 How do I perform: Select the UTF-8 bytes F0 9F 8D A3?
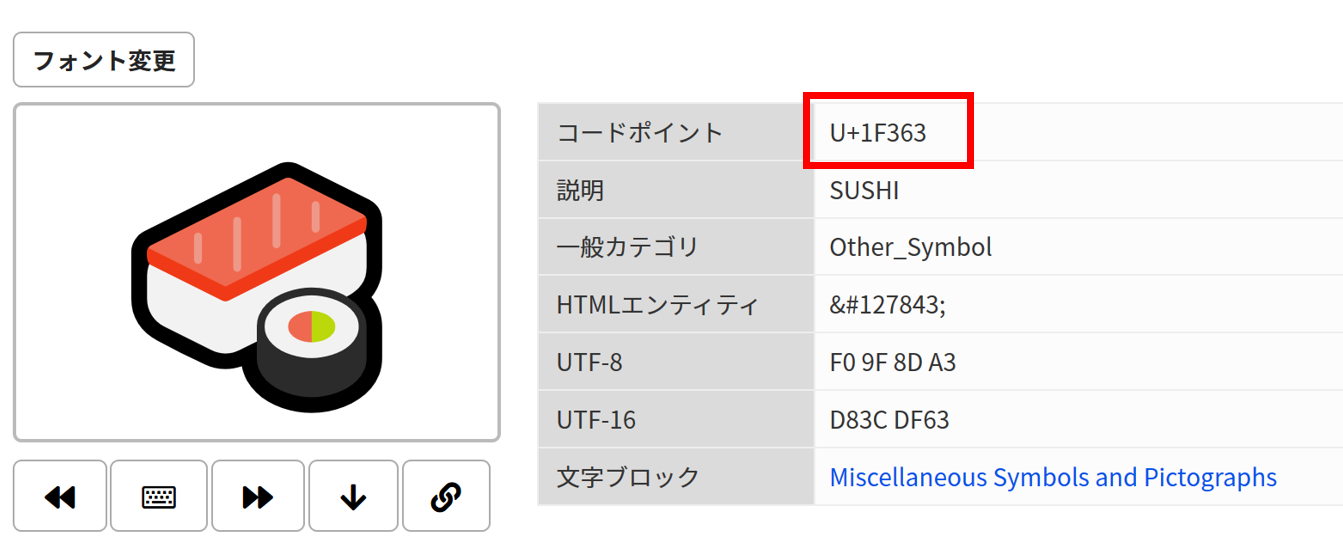point(893,362)
